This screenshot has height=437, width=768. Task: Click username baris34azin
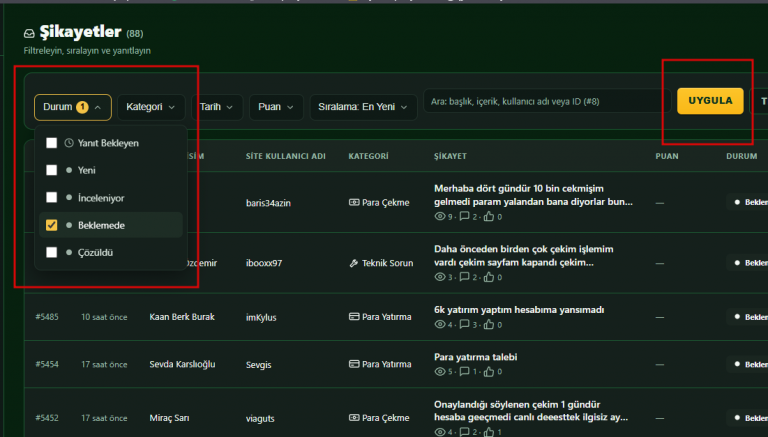[268, 203]
